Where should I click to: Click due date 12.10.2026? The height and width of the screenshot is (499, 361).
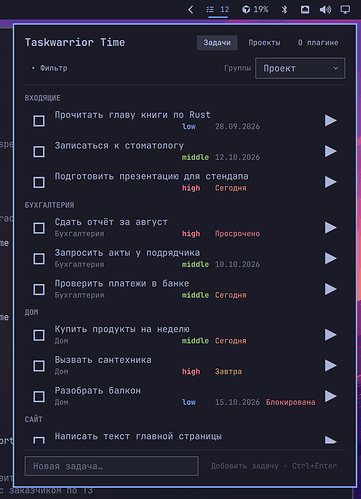pos(237,157)
